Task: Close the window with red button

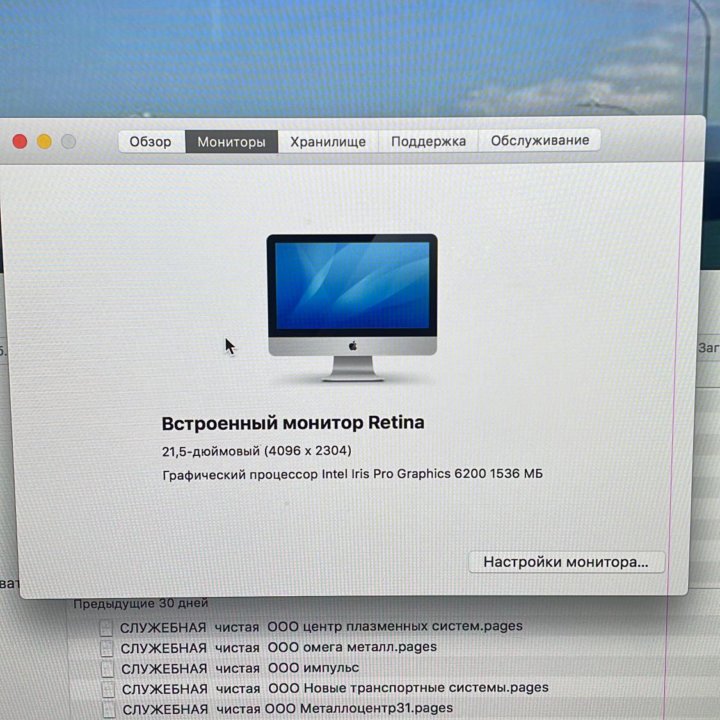Action: [x=20, y=141]
